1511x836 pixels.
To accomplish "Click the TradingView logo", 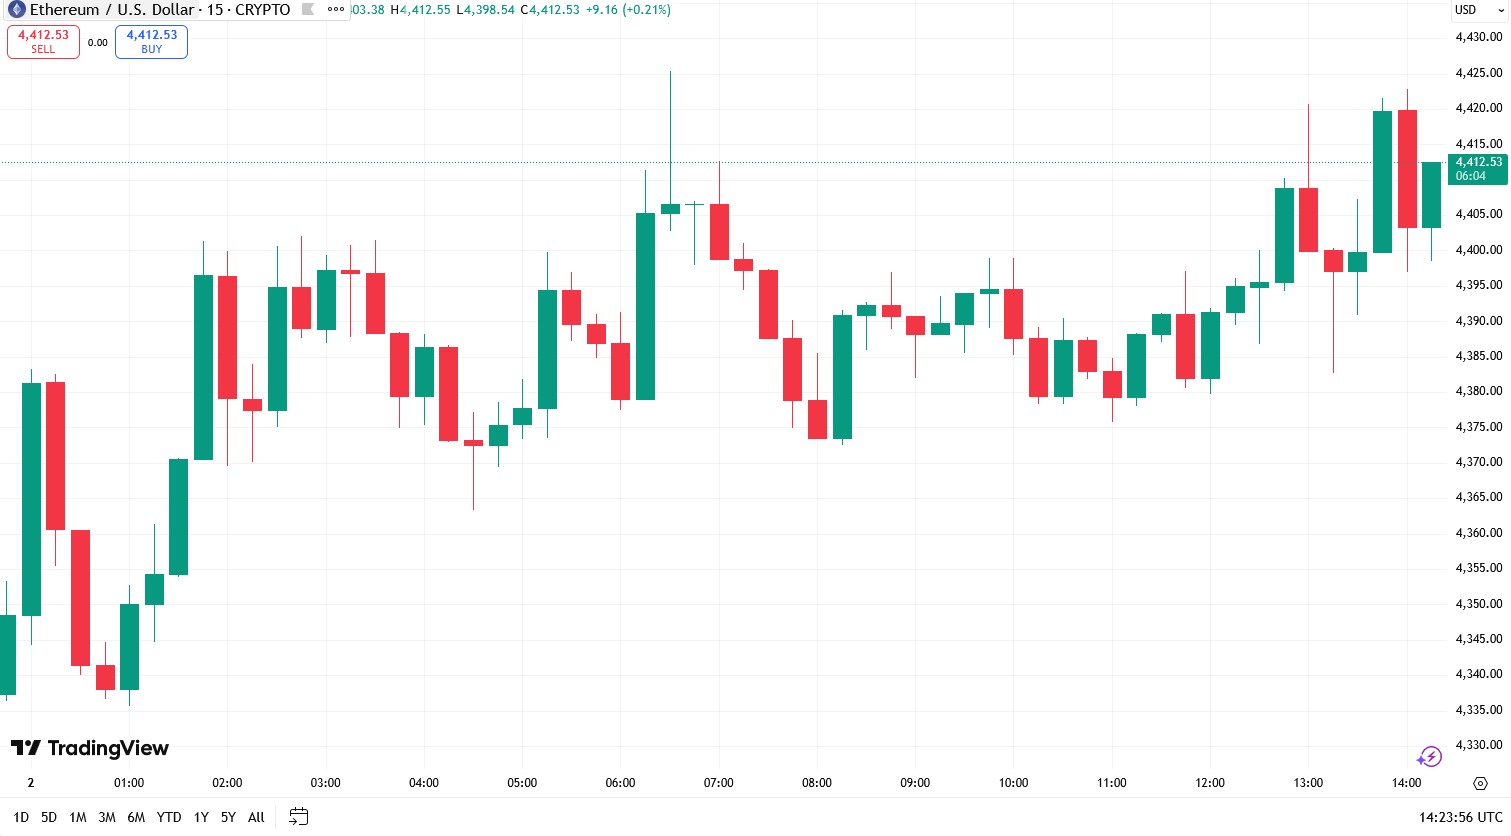I will (89, 748).
